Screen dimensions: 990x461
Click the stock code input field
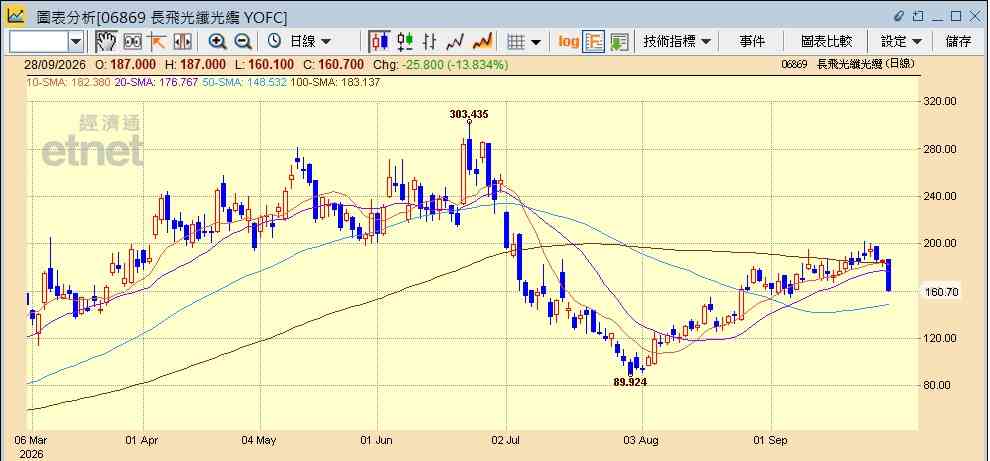39,42
